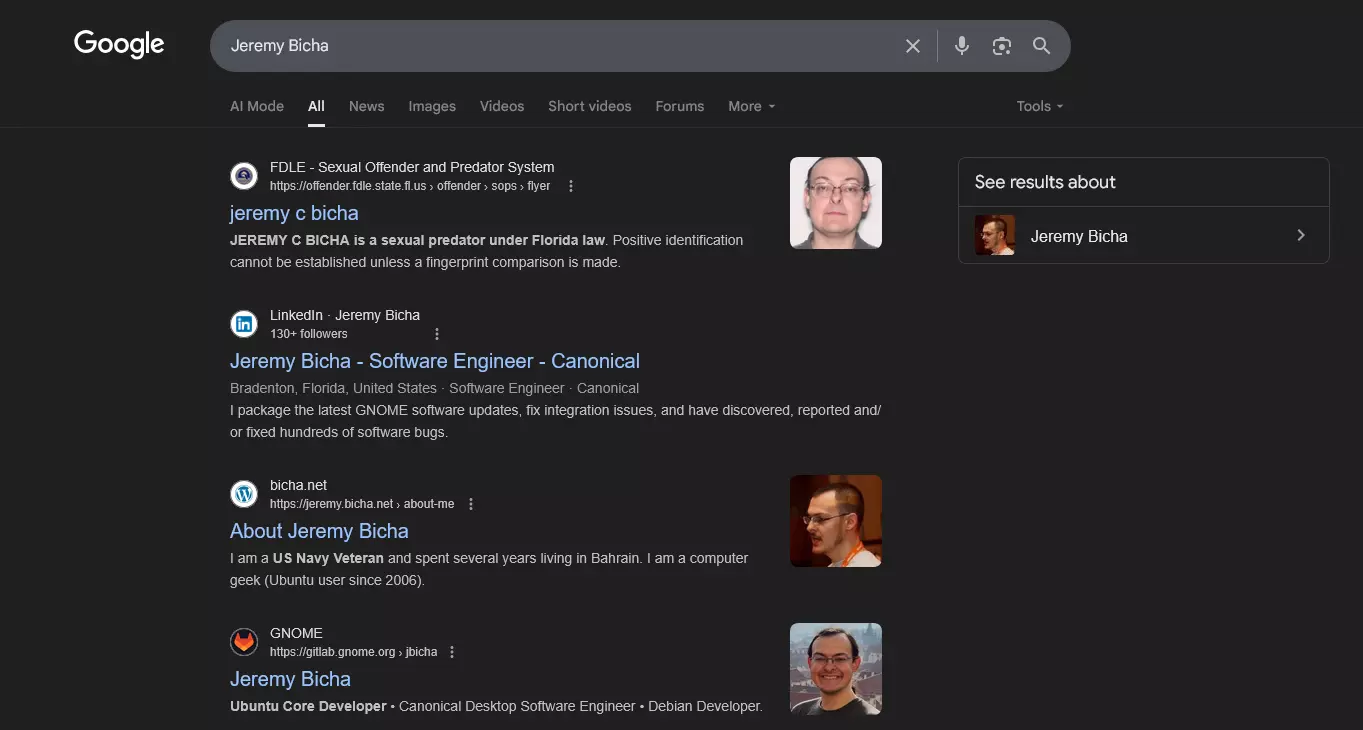Click the jeremy.bicha.net about-me URL
The height and width of the screenshot is (730, 1363).
pos(362,504)
